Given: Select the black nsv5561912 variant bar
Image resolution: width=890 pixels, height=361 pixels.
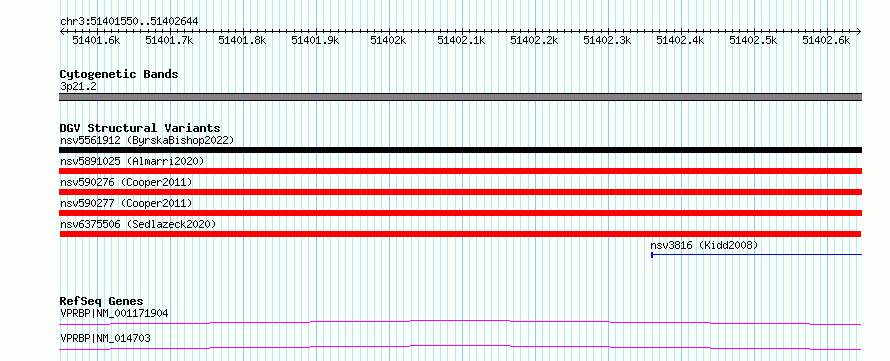Looking at the screenshot, I should click(461, 150).
